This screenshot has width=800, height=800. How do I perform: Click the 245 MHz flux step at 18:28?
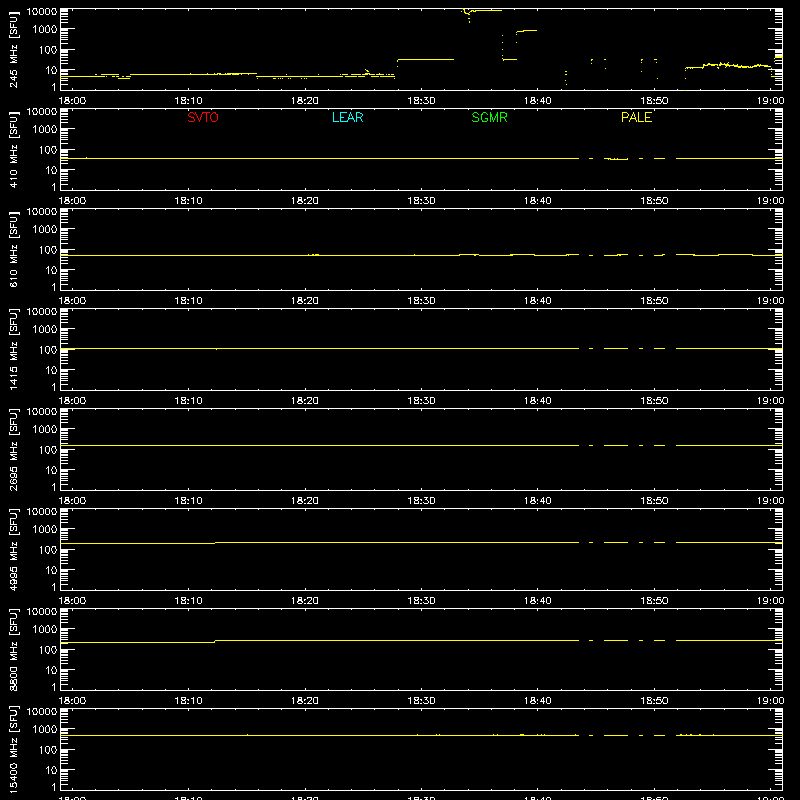pyautogui.click(x=397, y=63)
